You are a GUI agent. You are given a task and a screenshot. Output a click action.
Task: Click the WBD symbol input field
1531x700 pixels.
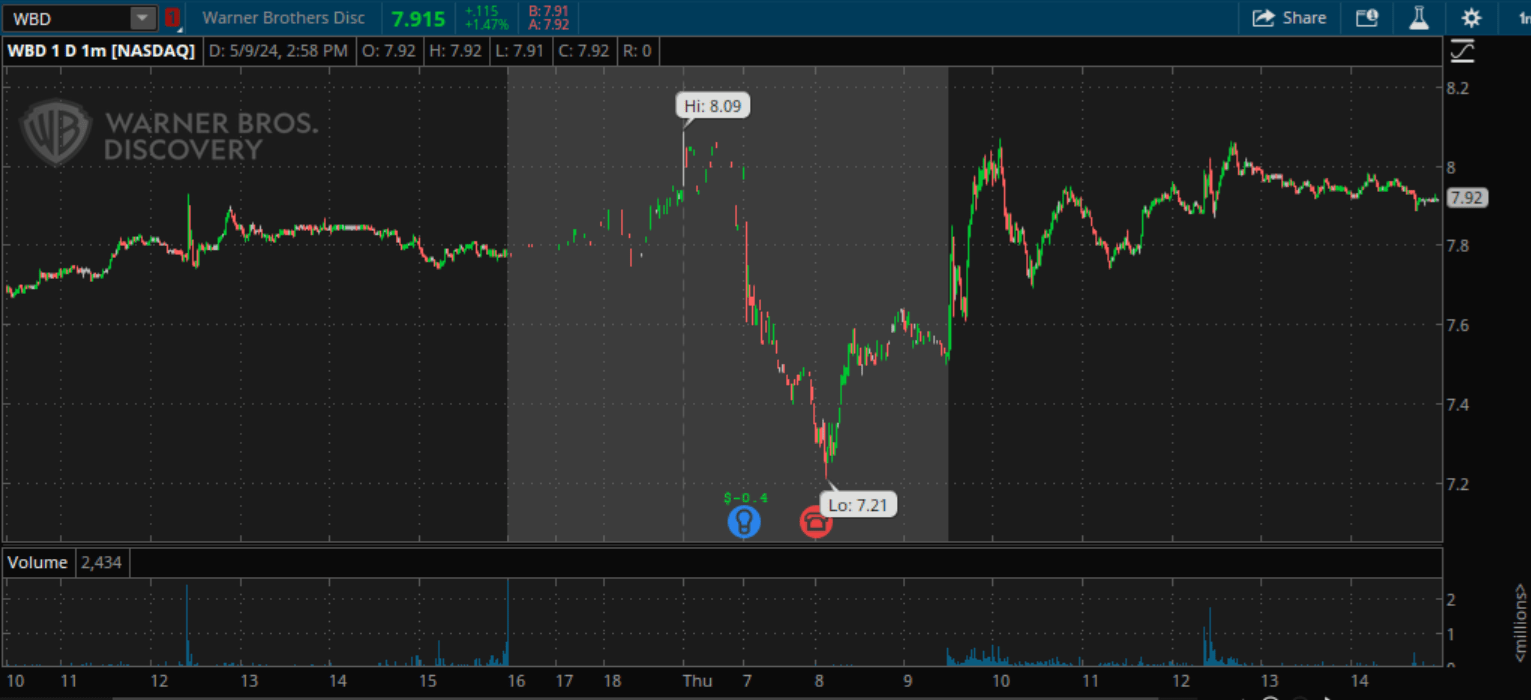(66, 18)
